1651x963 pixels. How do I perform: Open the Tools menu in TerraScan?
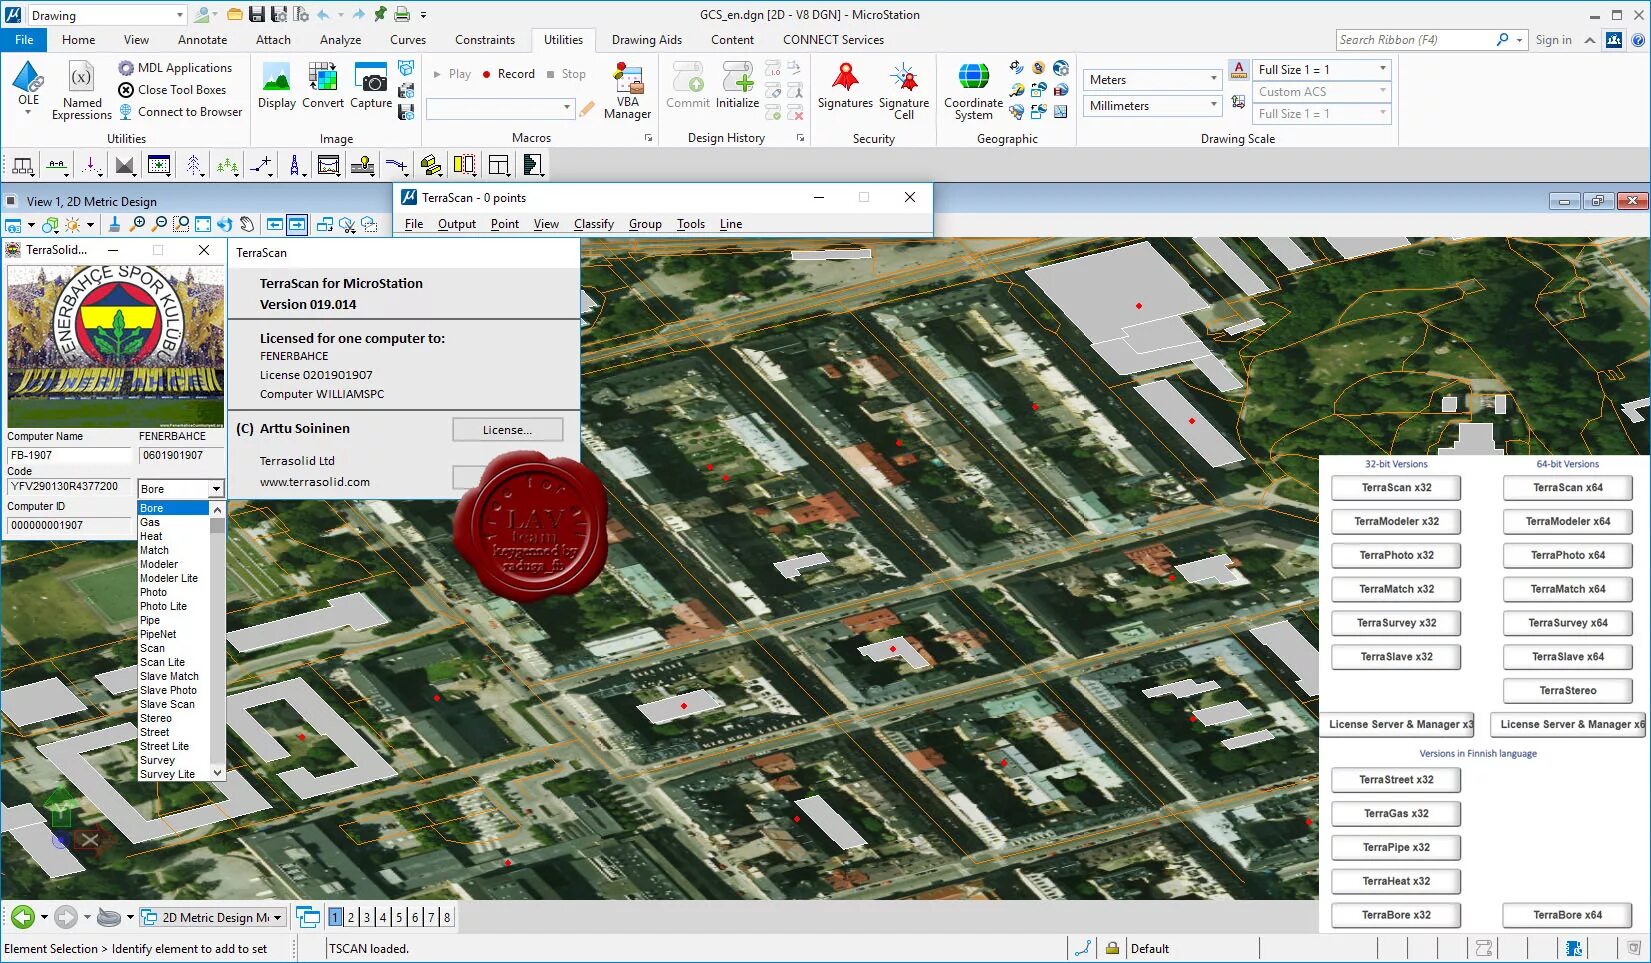click(x=690, y=224)
